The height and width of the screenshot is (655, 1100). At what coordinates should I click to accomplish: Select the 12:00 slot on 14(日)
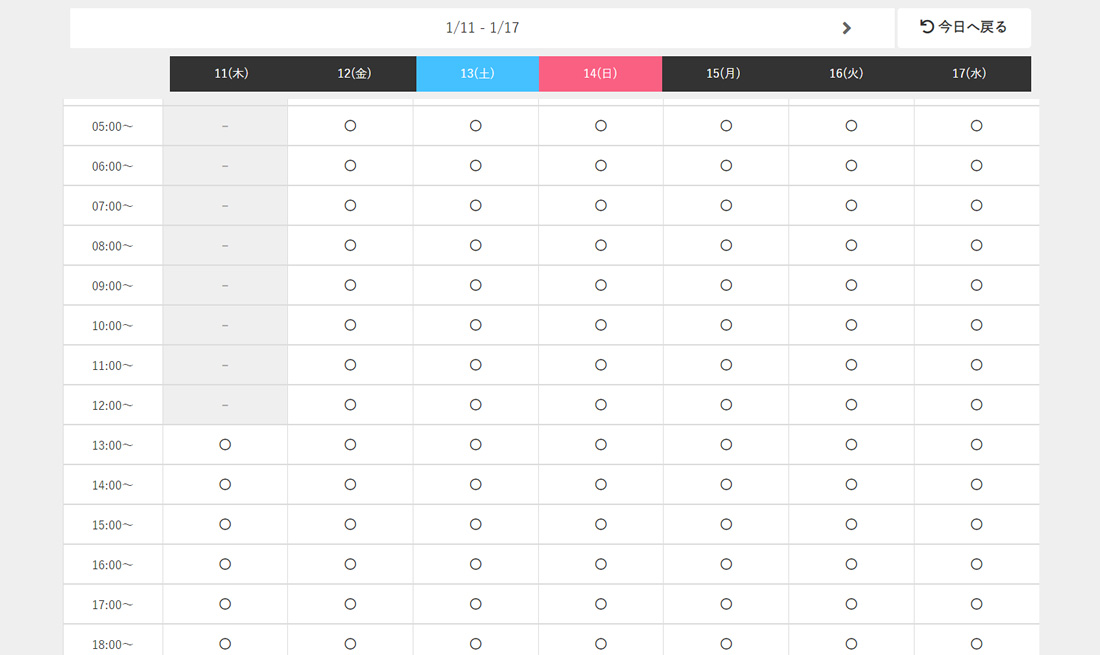click(601, 405)
